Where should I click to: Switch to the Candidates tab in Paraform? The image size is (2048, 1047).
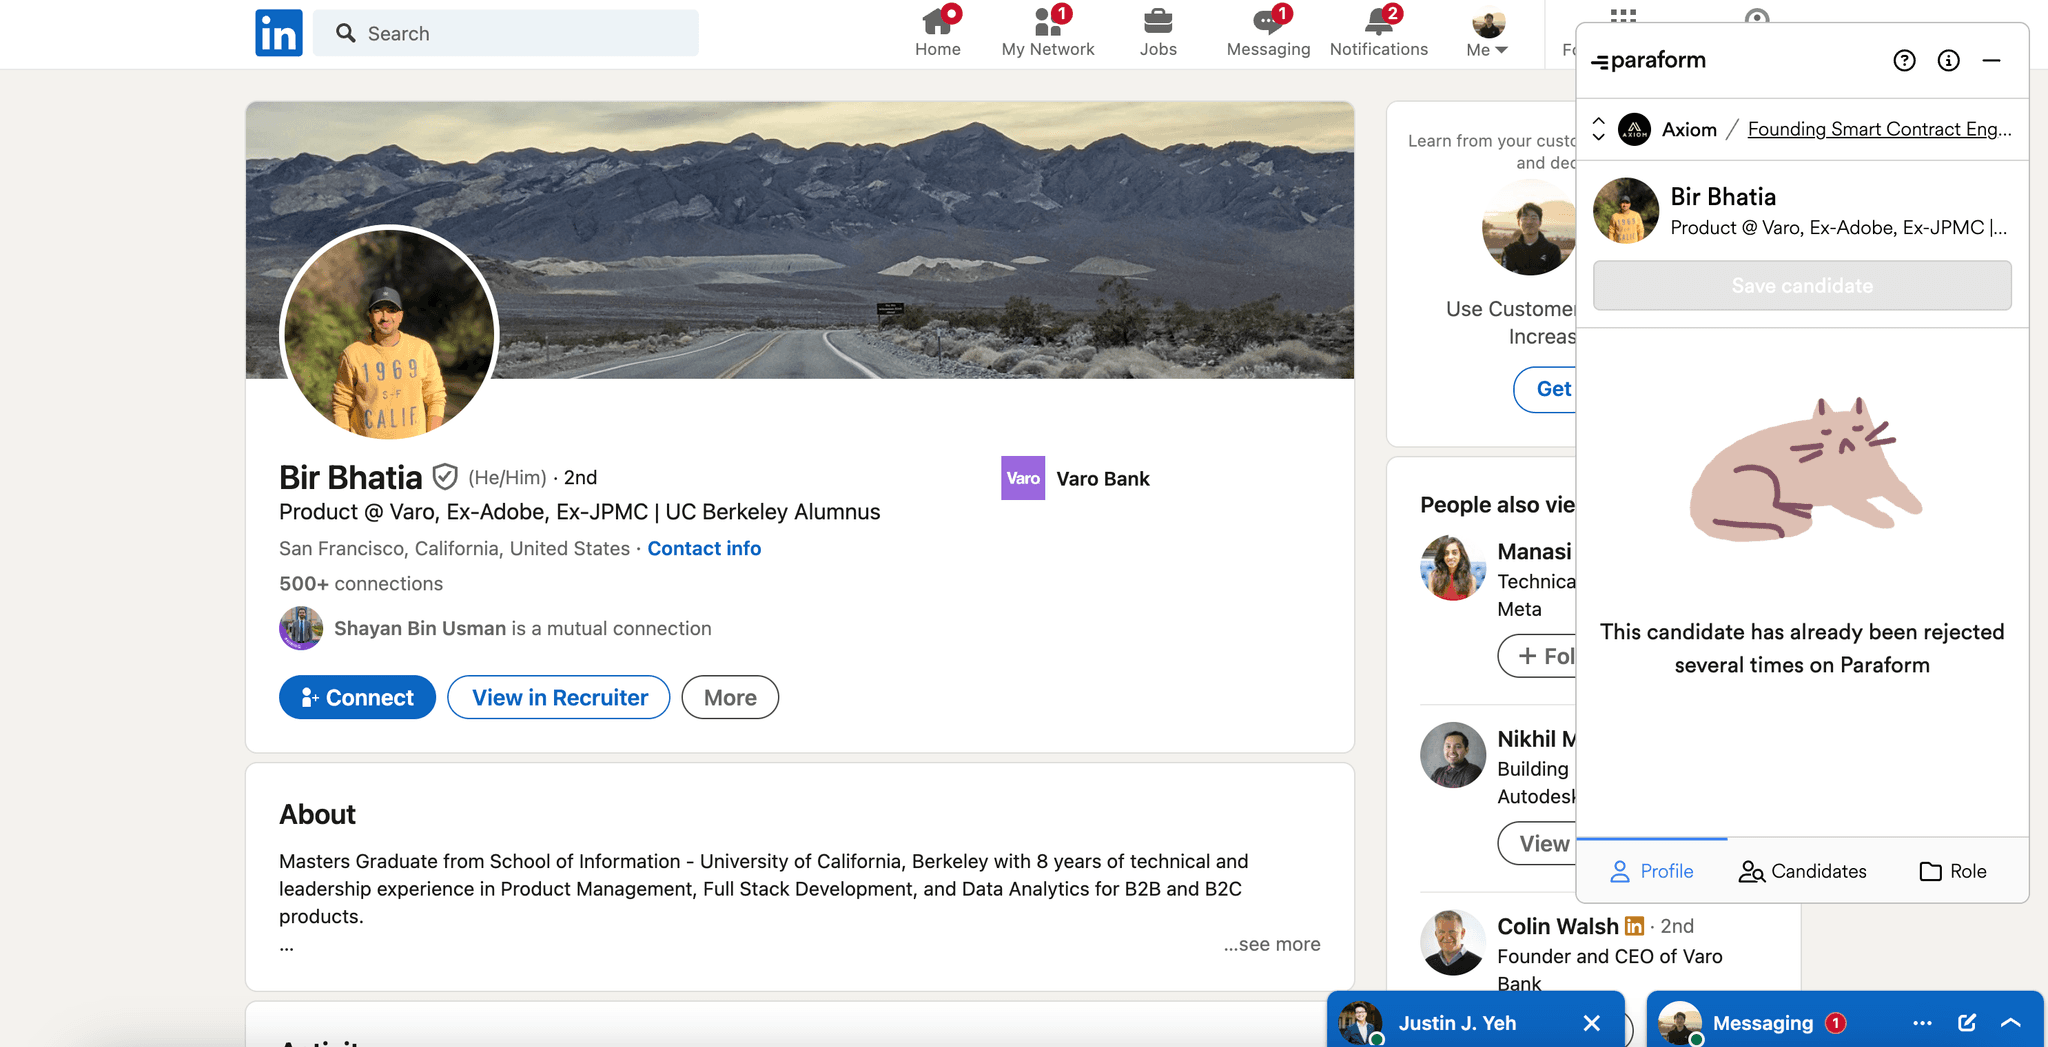click(x=1802, y=871)
